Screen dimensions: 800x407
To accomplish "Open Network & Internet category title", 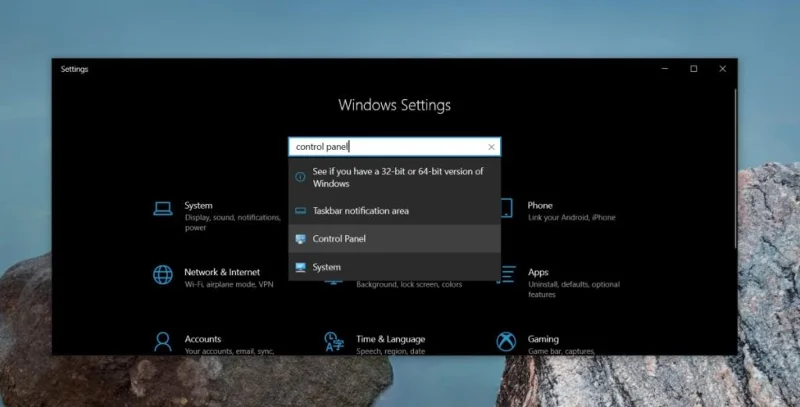I will click(222, 272).
